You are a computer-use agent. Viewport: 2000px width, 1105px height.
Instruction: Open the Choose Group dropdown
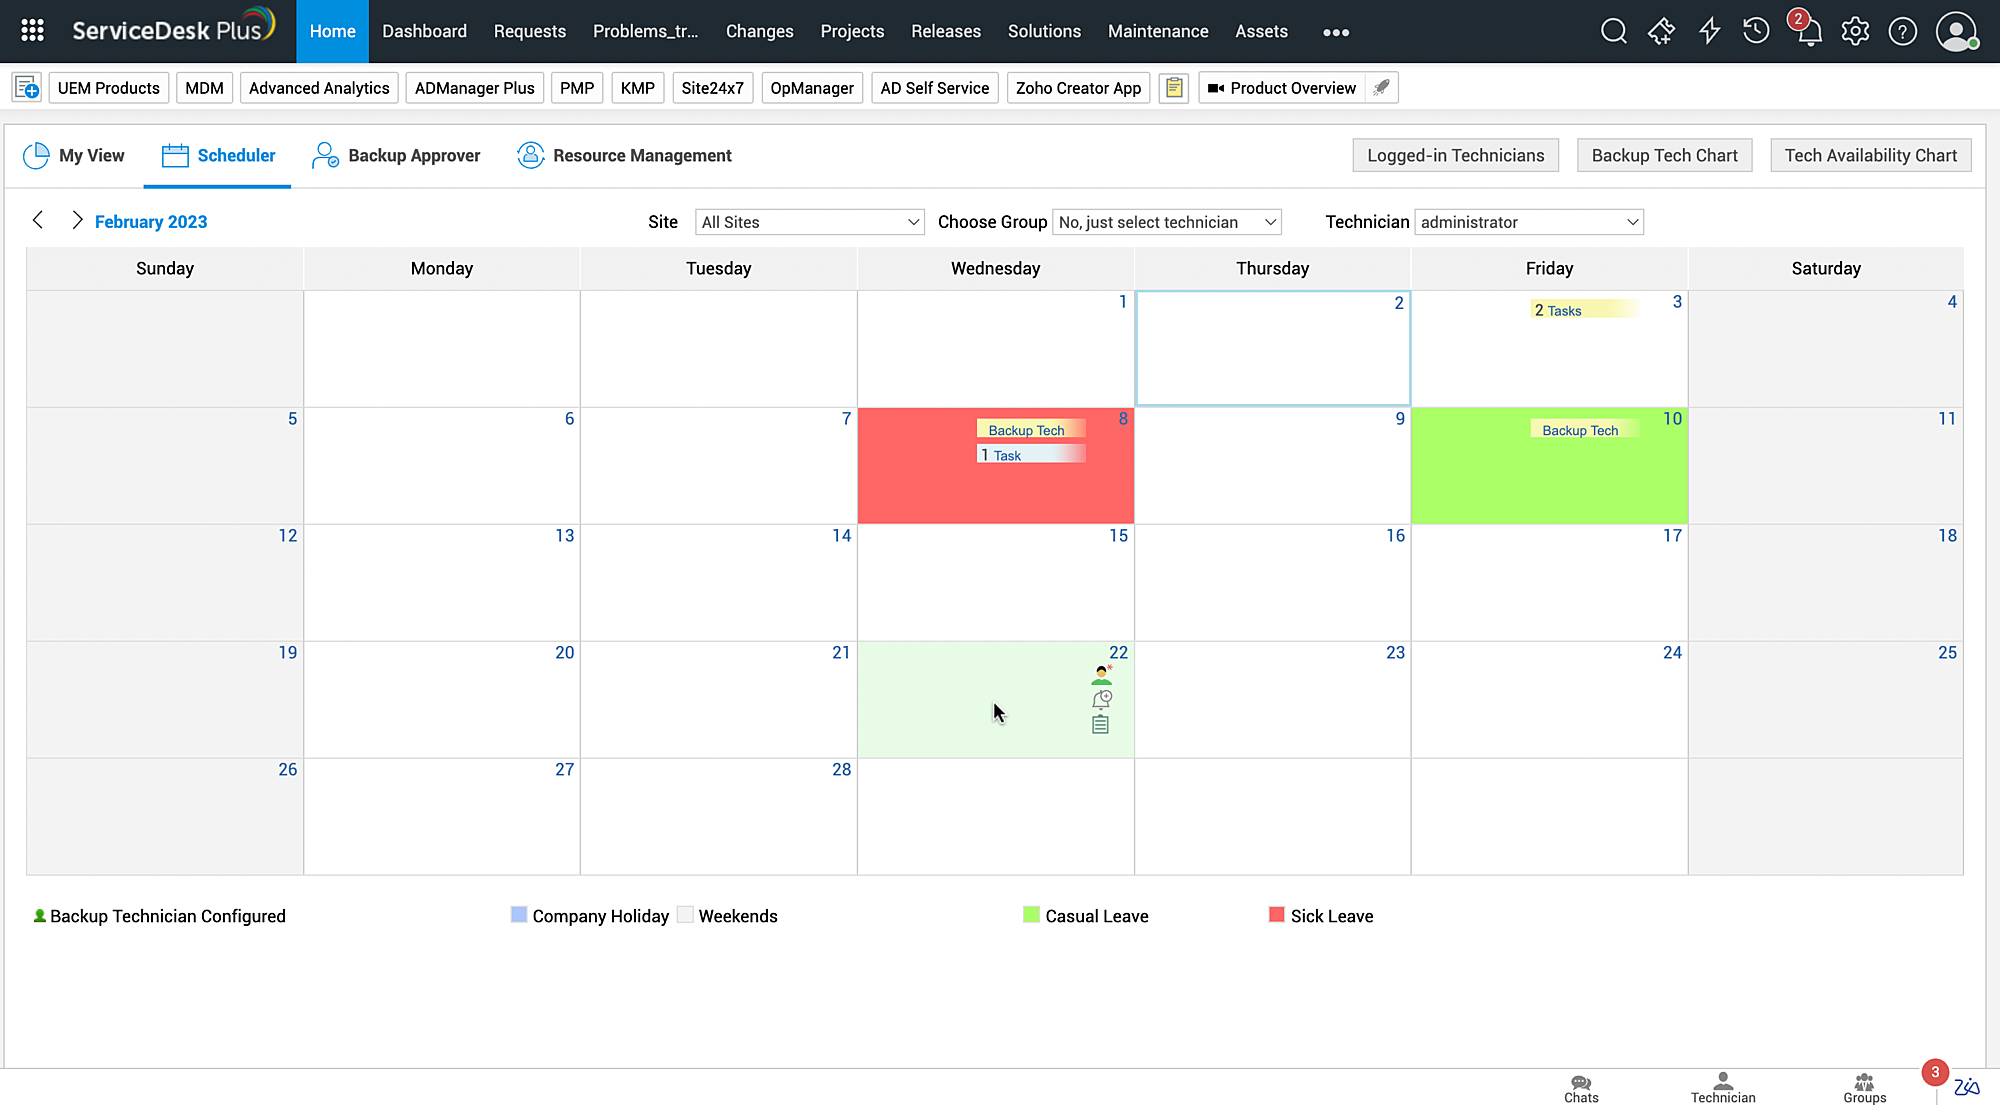click(x=1167, y=222)
